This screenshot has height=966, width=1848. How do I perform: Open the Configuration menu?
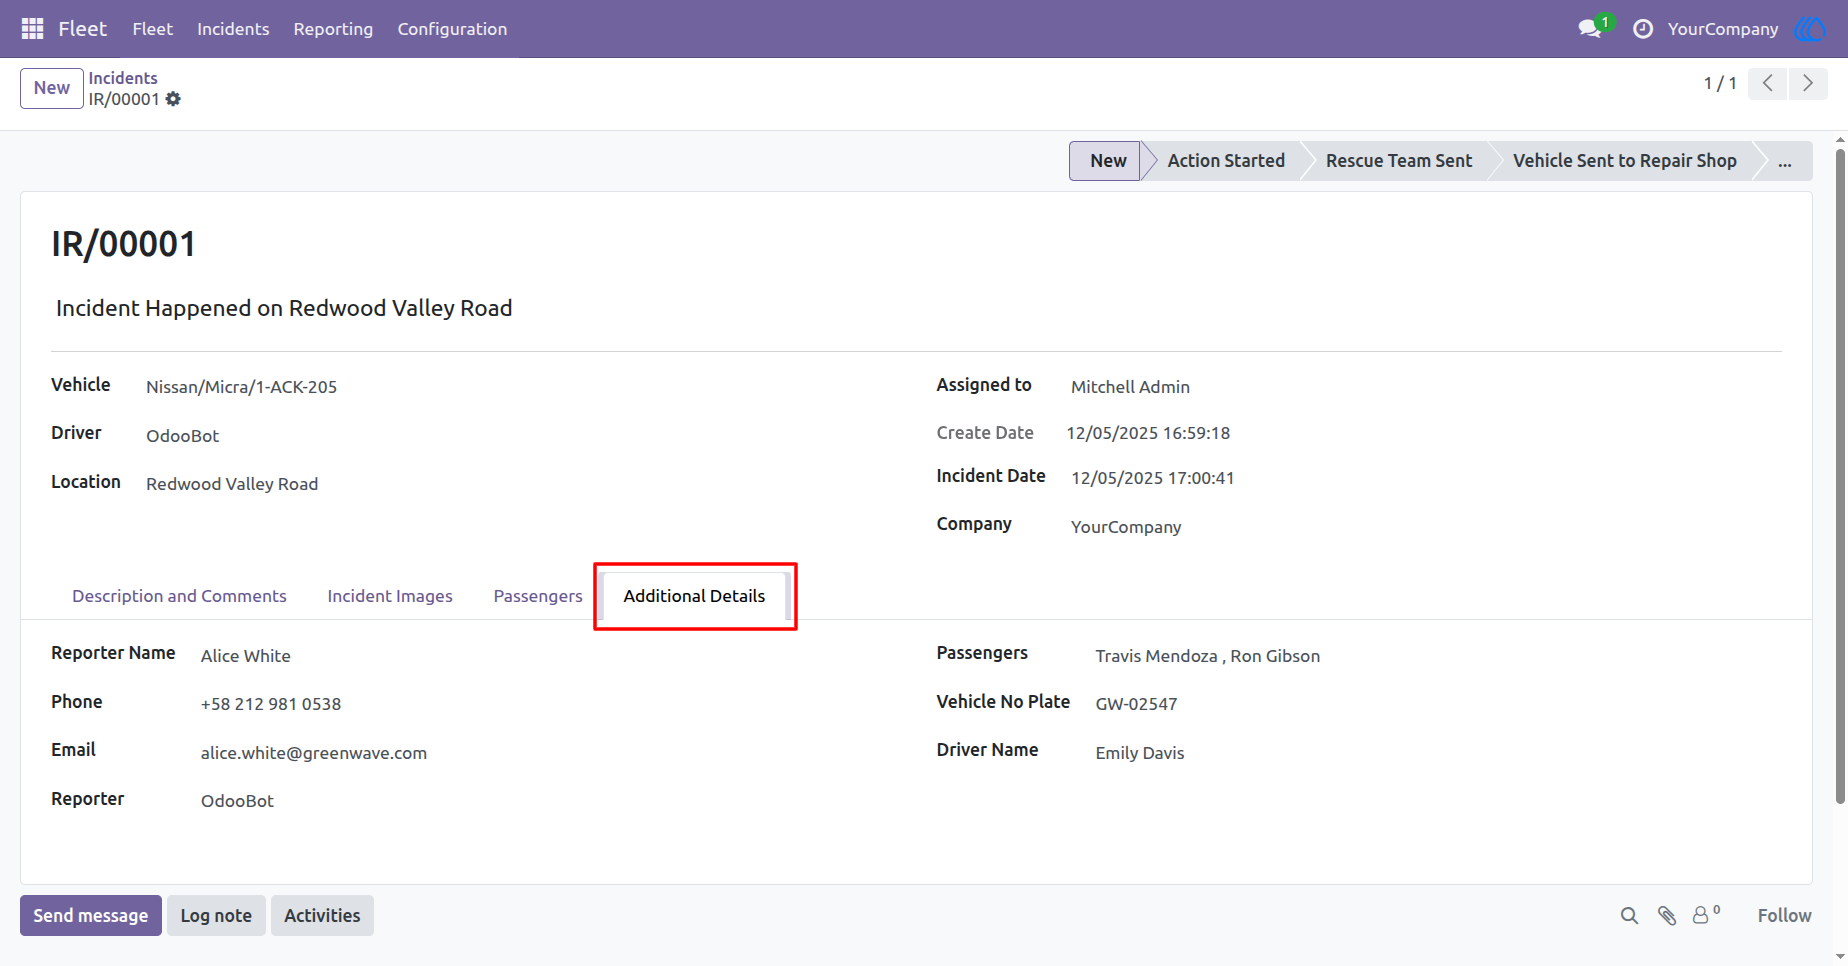tap(452, 29)
